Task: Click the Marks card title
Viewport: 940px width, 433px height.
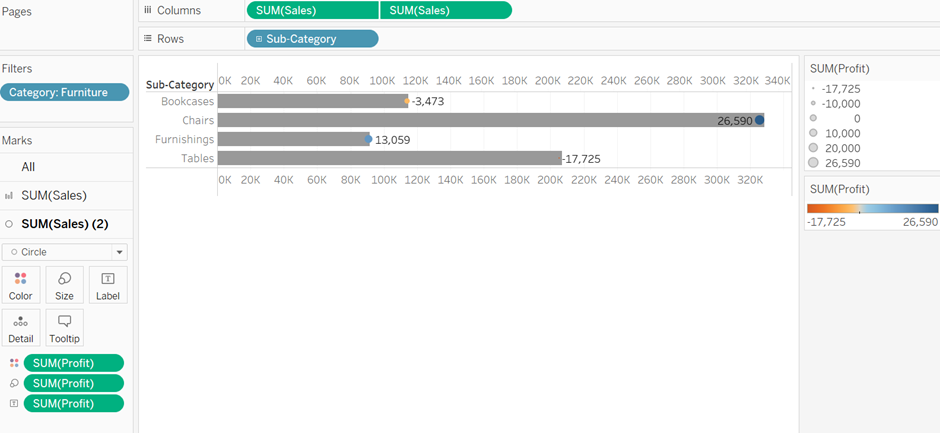Action: pos(17,140)
